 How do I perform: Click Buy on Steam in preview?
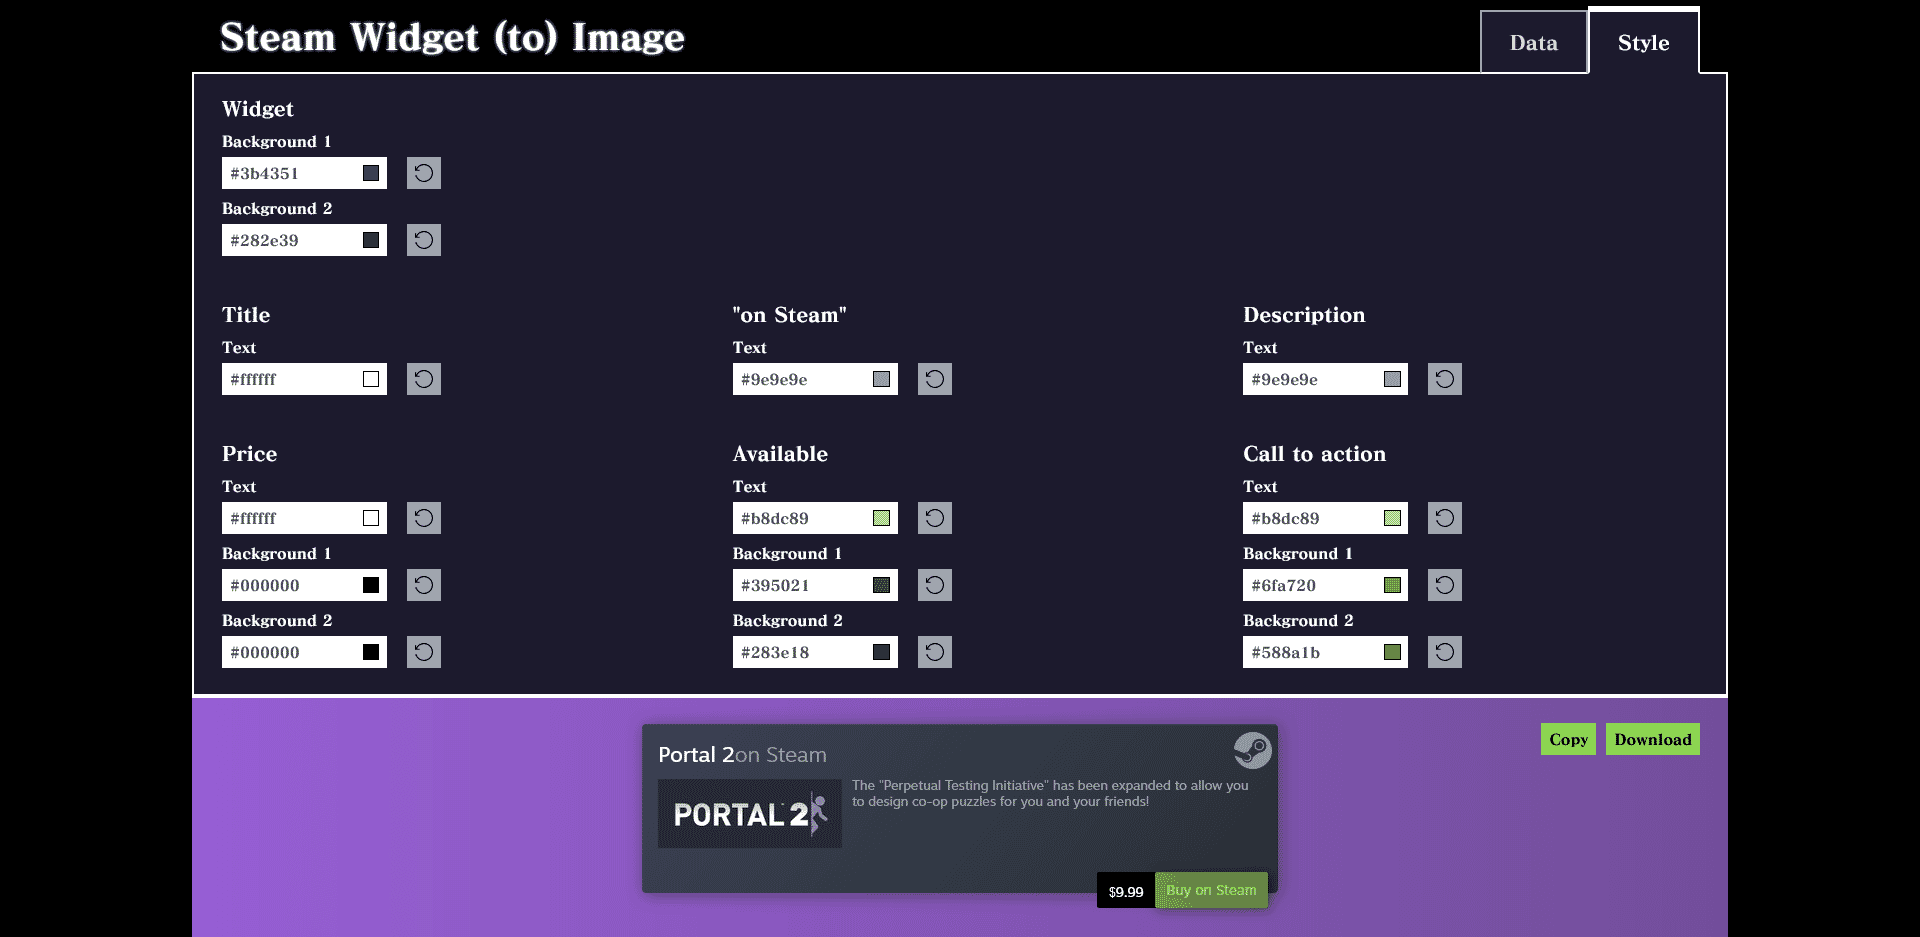(1211, 890)
